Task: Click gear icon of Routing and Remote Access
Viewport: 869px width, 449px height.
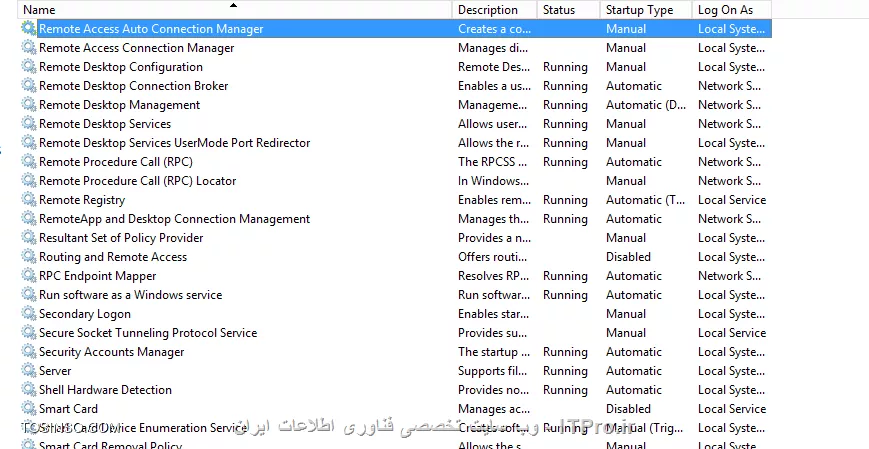Action: (29, 256)
